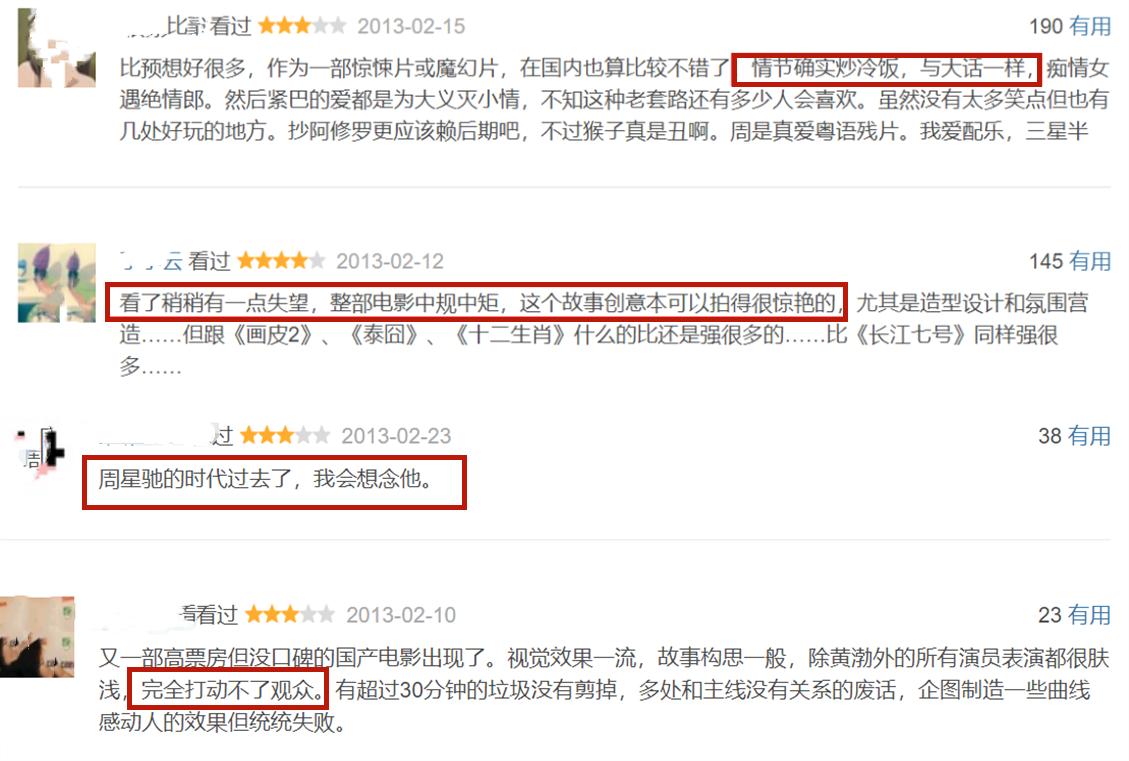Click the 有用 link beside 190 votes
This screenshot has height=761, width=1129.
1090,26
